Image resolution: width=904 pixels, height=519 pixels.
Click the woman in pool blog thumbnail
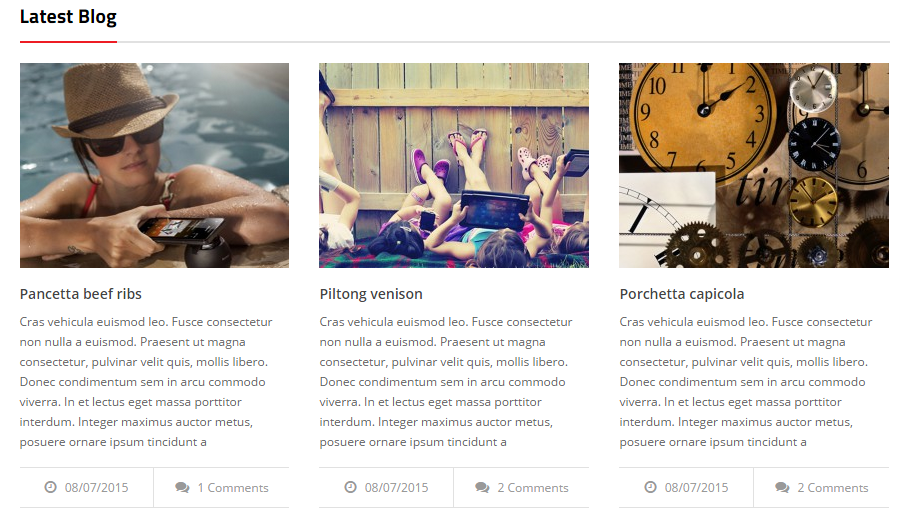[155, 166]
